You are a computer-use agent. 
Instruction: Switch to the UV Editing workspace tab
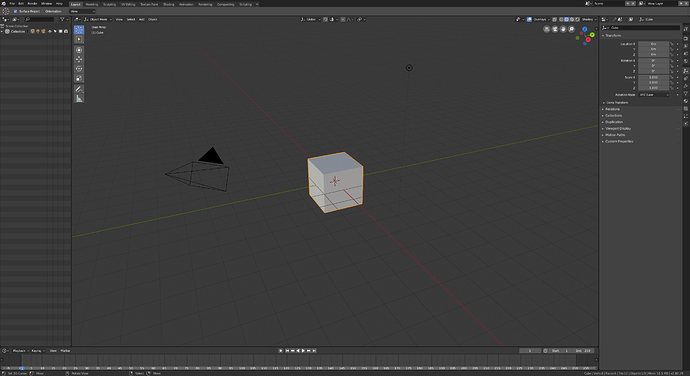(128, 4)
